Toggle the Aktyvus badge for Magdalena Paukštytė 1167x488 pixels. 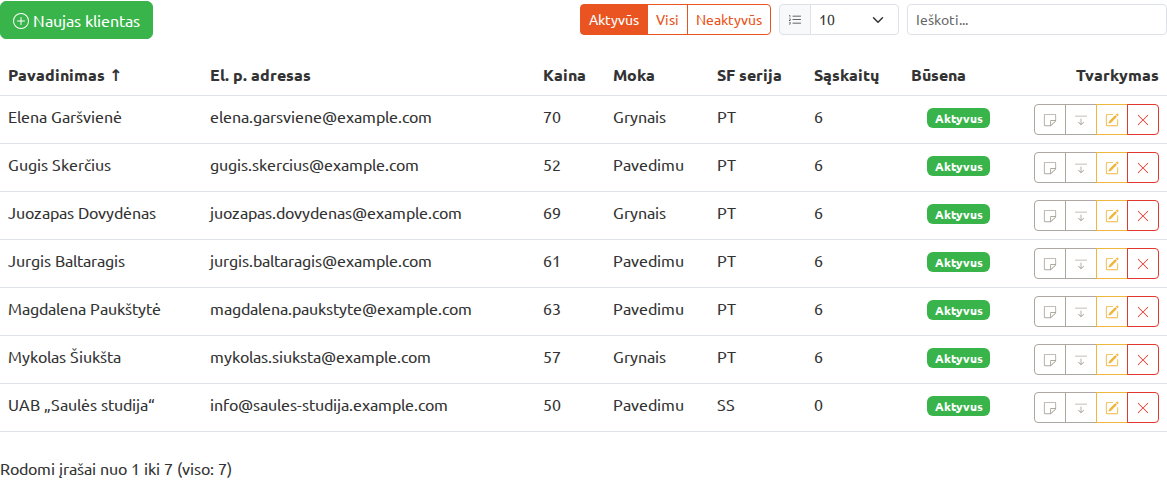click(x=958, y=310)
